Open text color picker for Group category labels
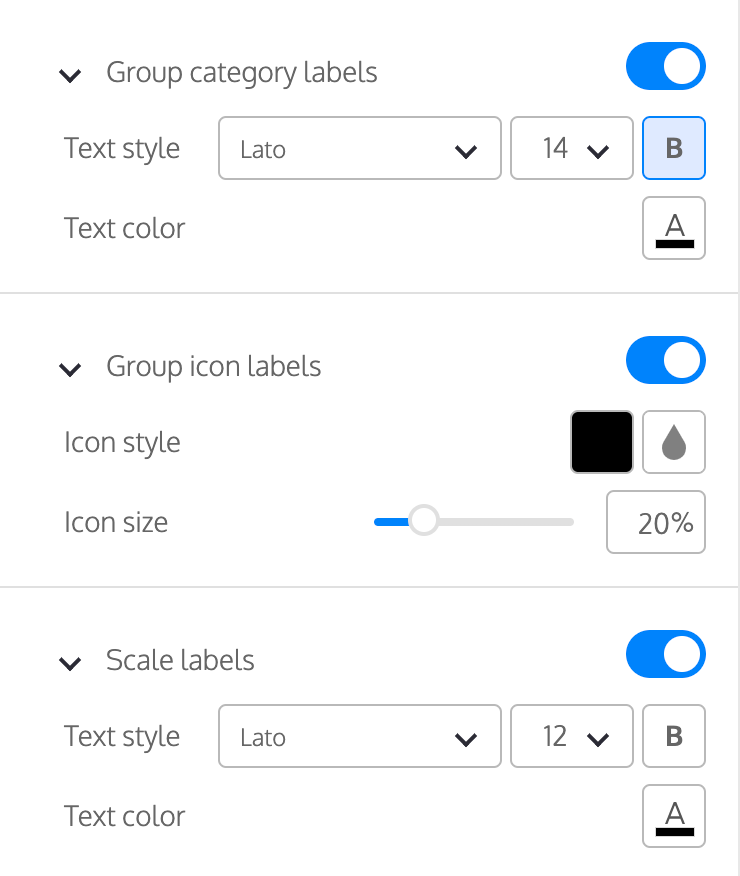This screenshot has height=876, width=740. (x=674, y=228)
